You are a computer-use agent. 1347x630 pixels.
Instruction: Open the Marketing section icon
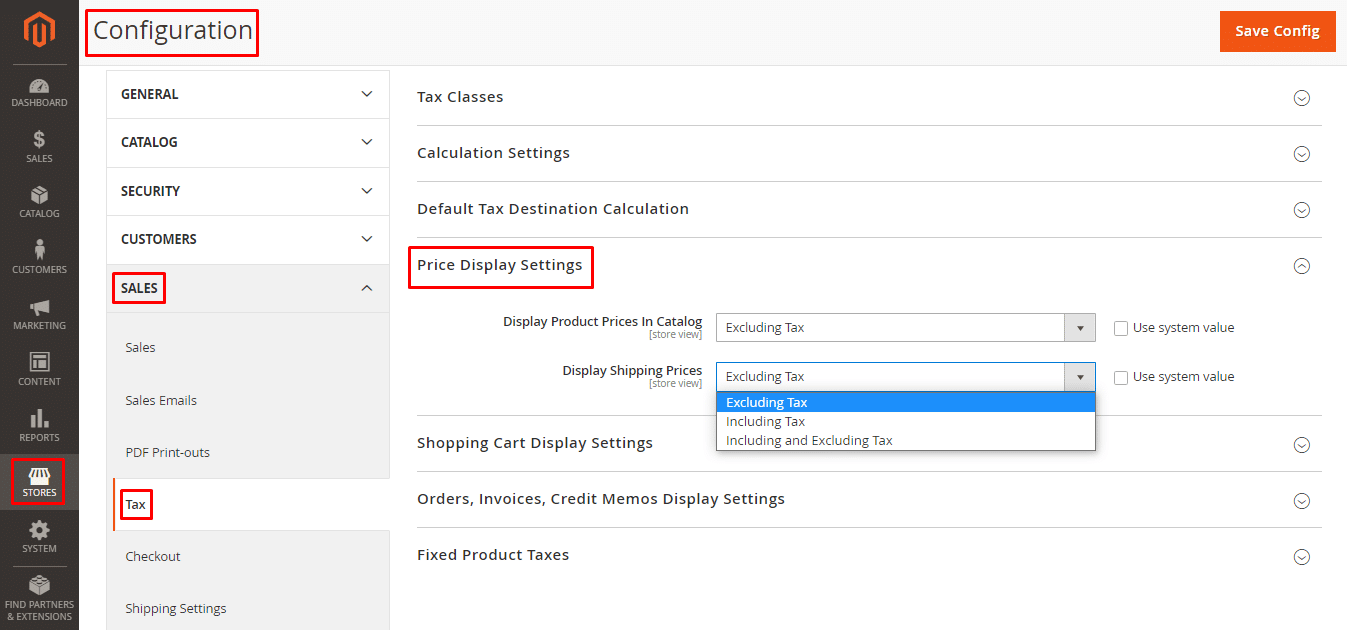39,313
